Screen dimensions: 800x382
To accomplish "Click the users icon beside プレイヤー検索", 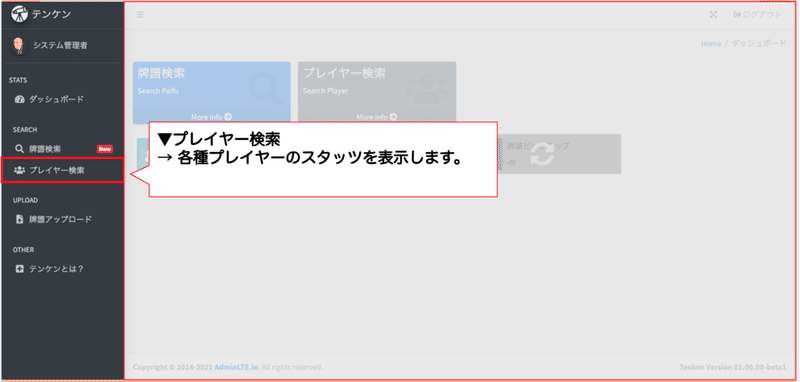I will click(x=19, y=170).
